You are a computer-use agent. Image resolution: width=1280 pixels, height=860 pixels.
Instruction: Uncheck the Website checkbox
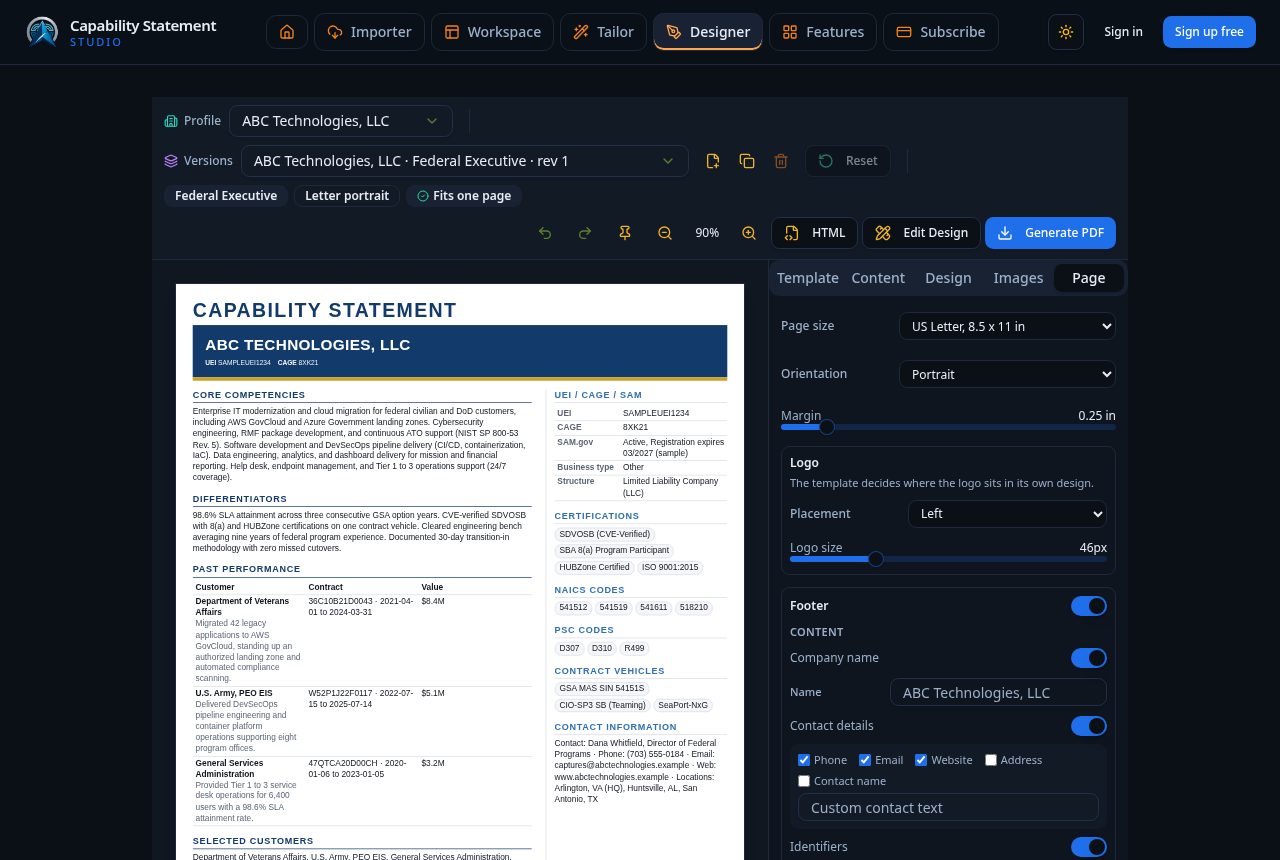point(921,760)
